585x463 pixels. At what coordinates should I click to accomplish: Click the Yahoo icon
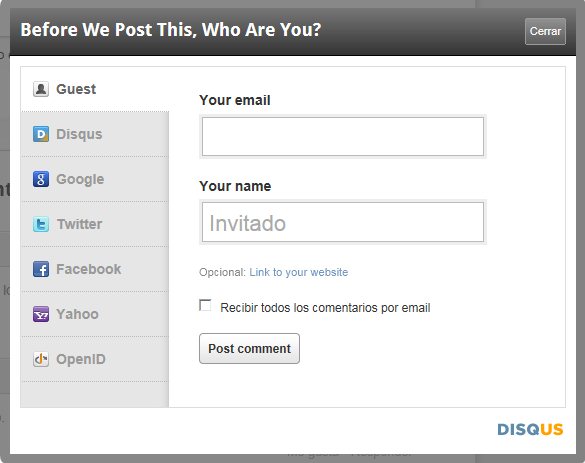41,314
